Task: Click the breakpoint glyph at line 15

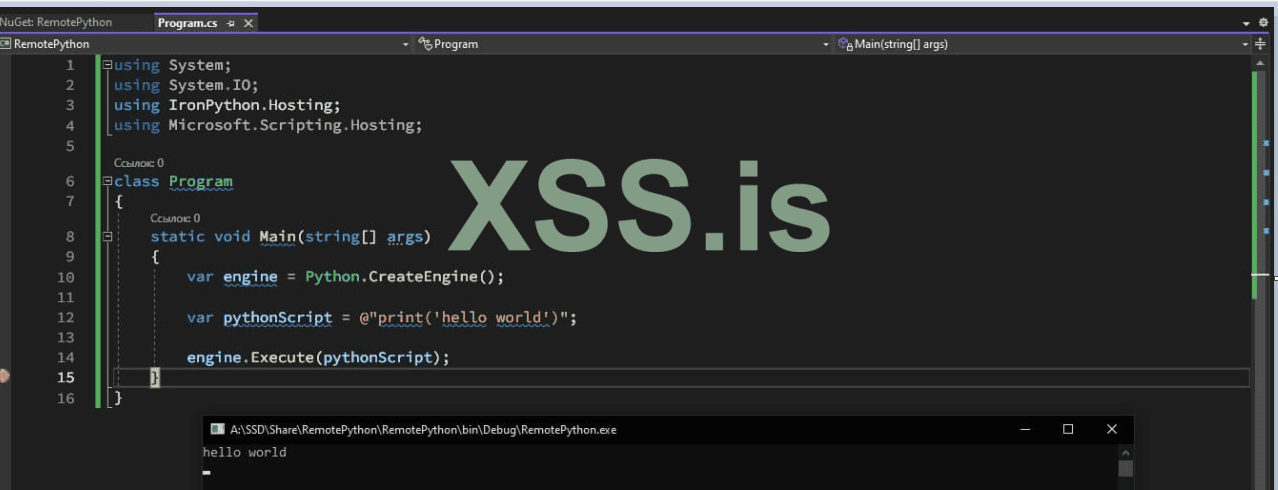Action: [4, 376]
